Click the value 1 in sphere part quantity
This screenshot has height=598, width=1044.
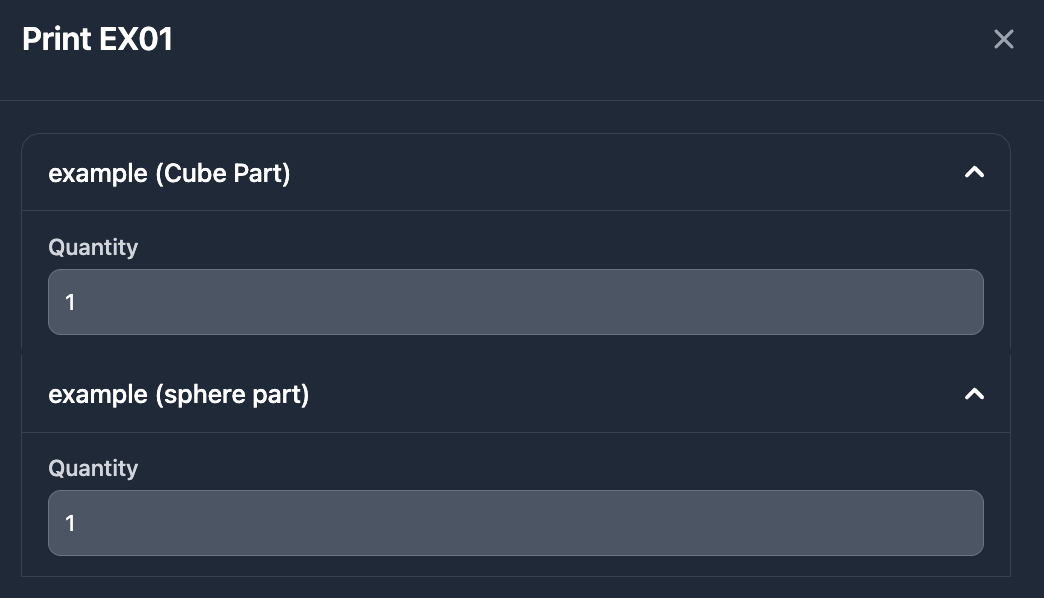coord(70,523)
